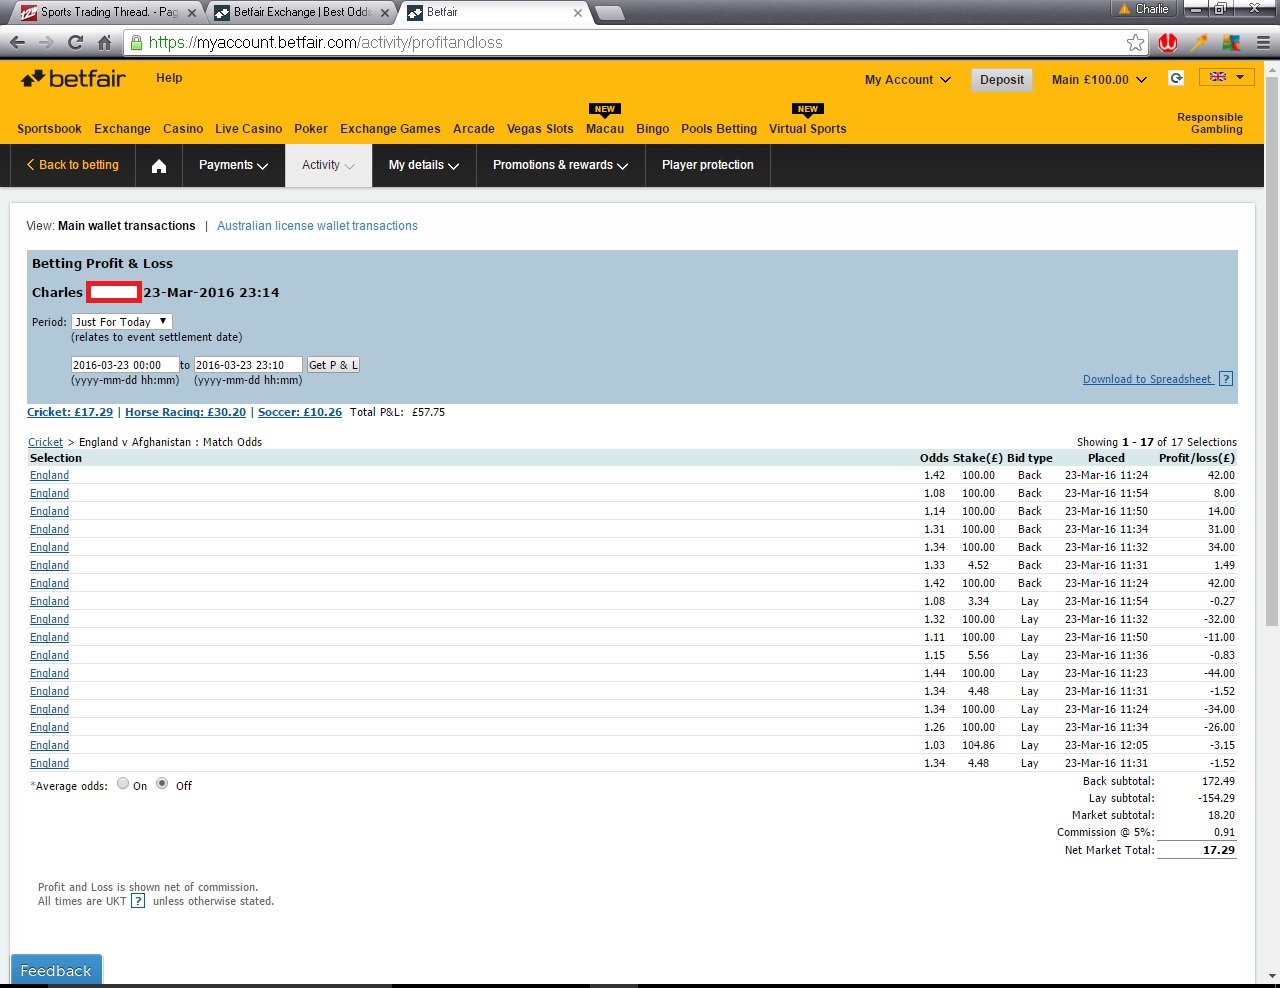
Task: Open the help question mark next to Download to Spreadsheet
Action: [1226, 378]
